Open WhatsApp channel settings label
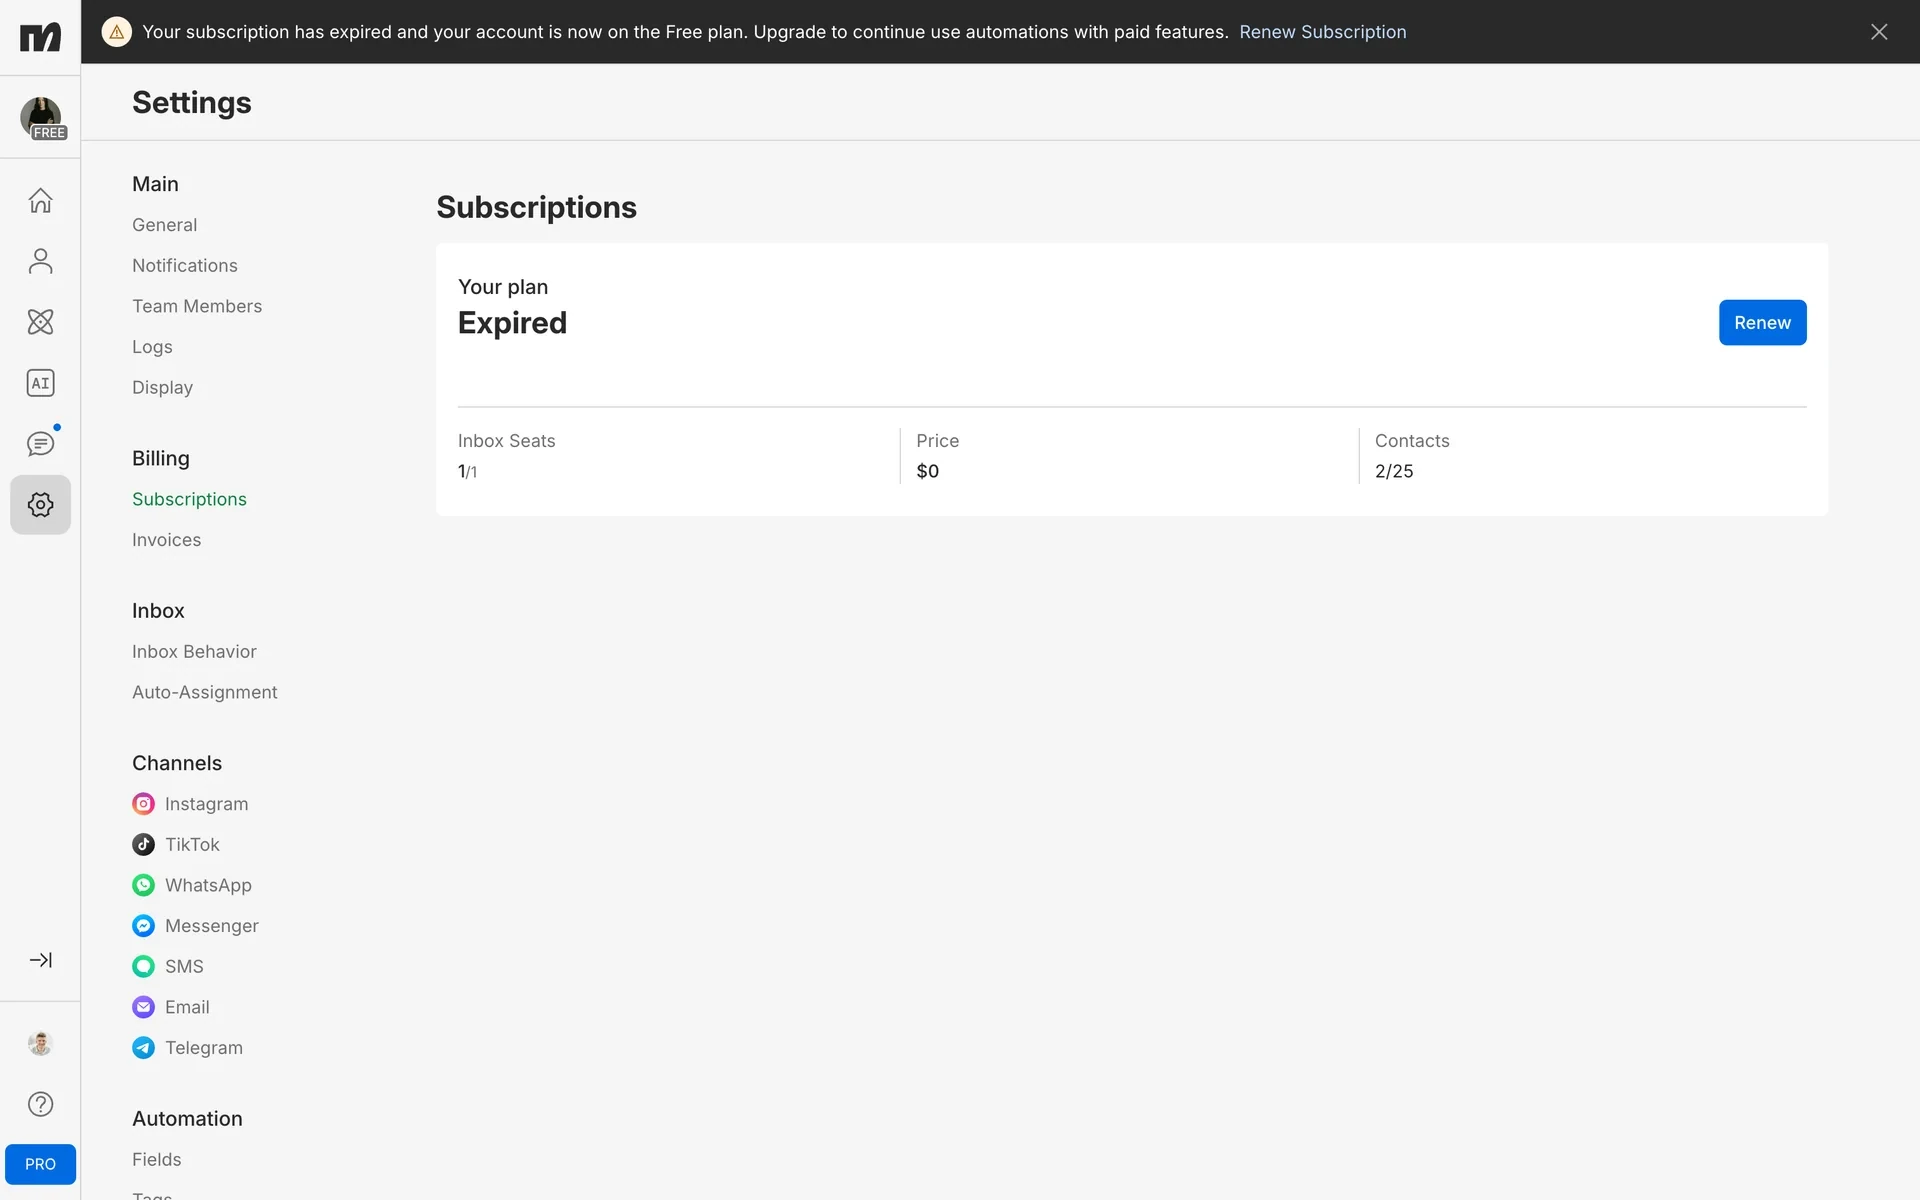Viewport: 1920px width, 1200px height. (x=208, y=886)
